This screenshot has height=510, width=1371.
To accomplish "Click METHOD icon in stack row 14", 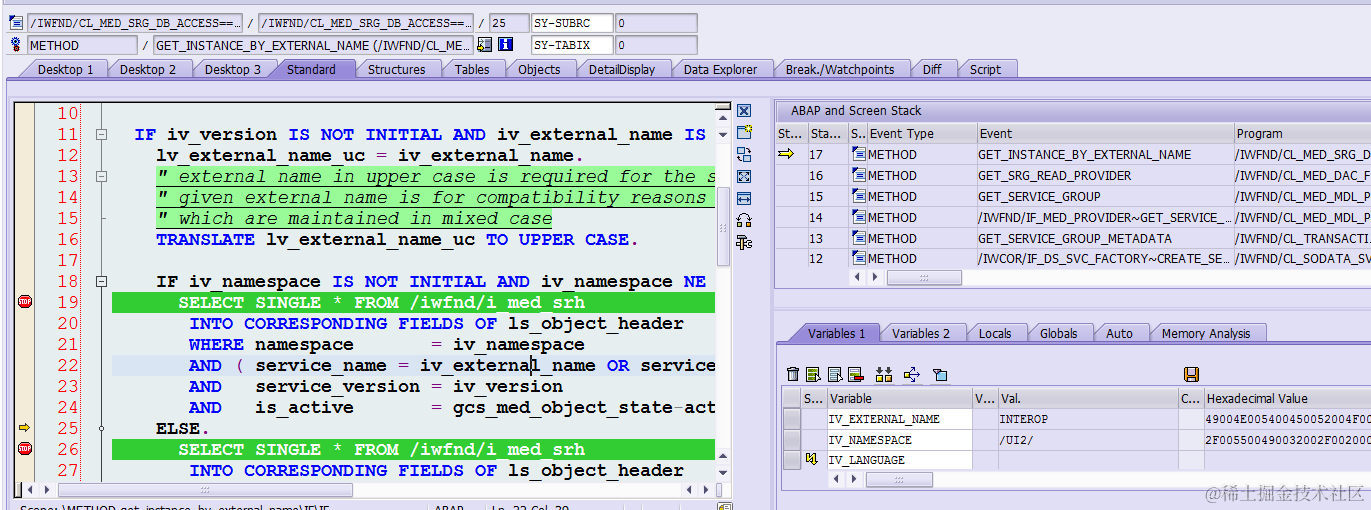I will click(x=859, y=217).
